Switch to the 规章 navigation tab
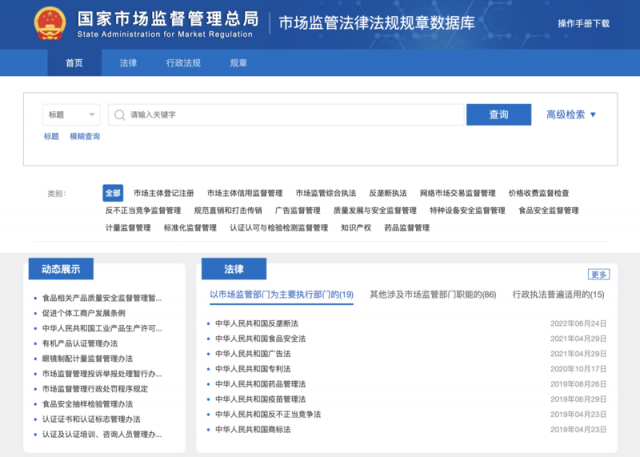This screenshot has height=457, width=640. [239, 63]
